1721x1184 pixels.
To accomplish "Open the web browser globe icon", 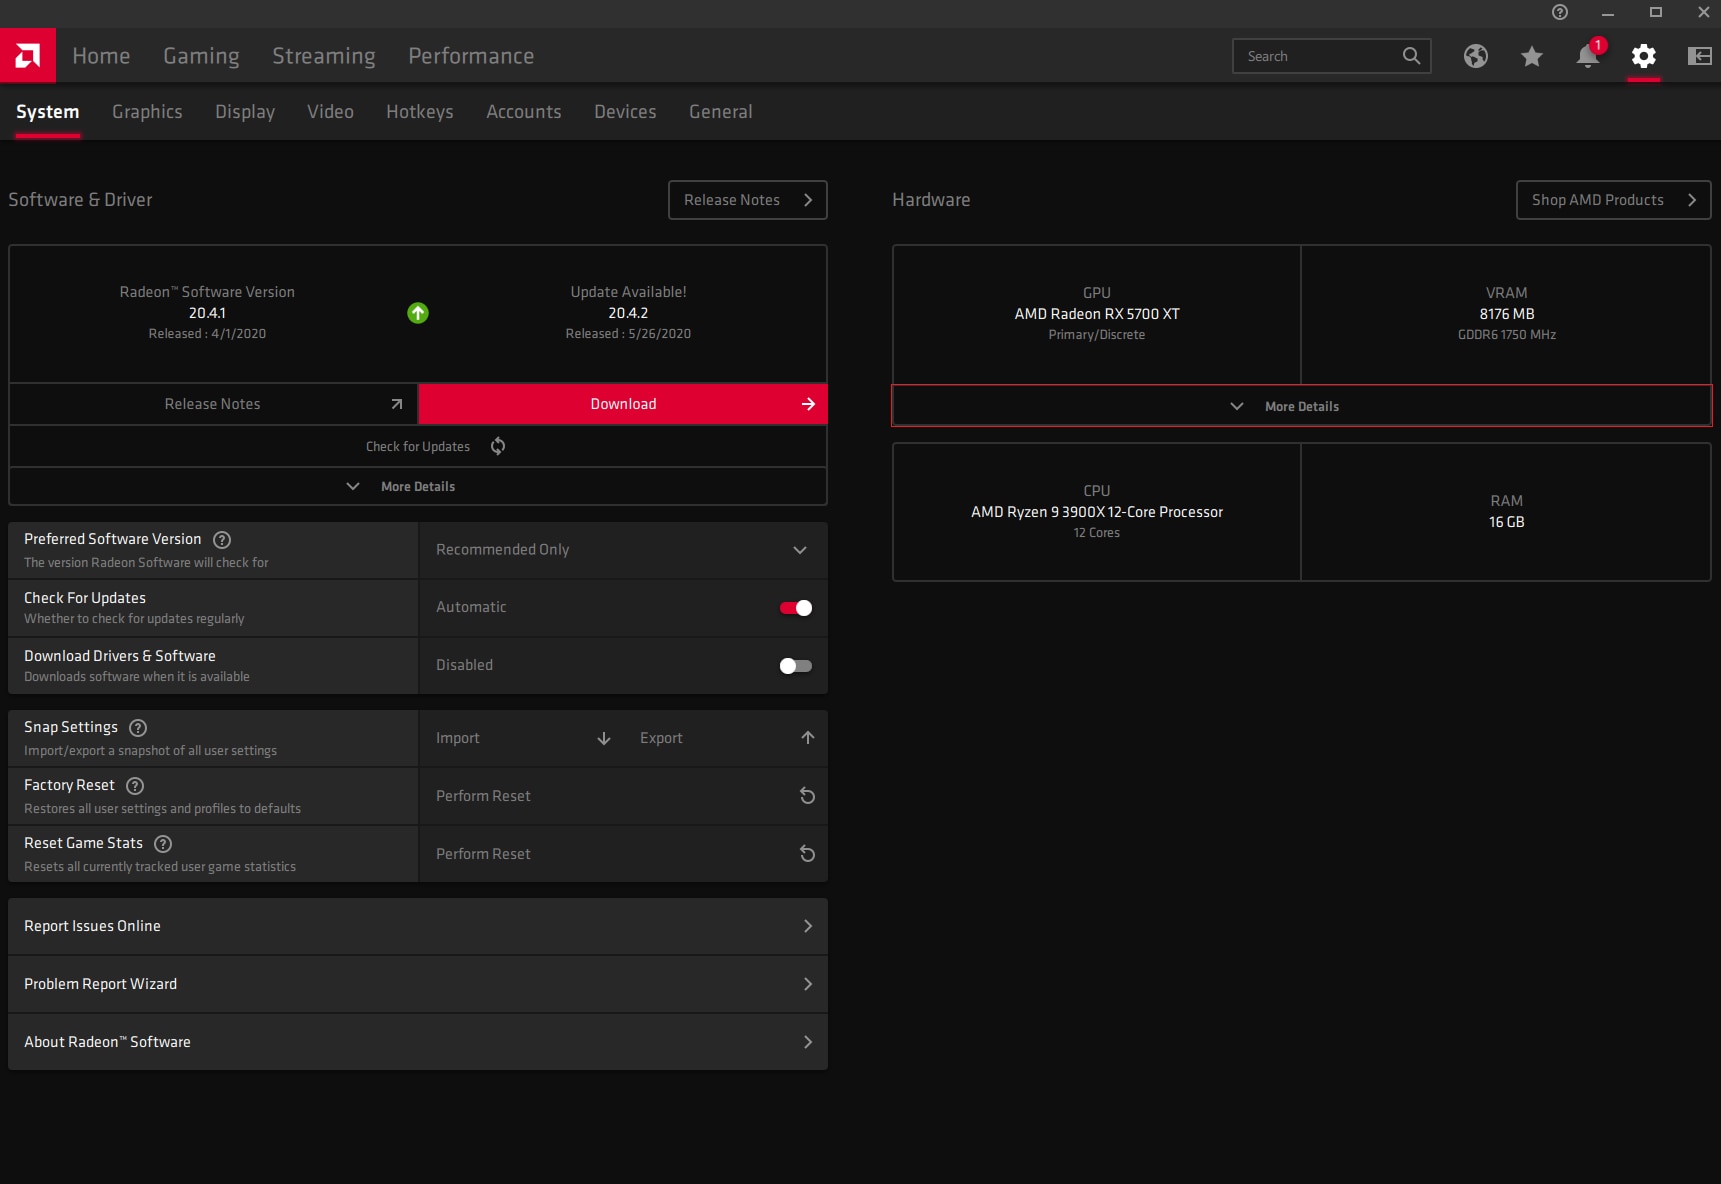I will coord(1475,56).
